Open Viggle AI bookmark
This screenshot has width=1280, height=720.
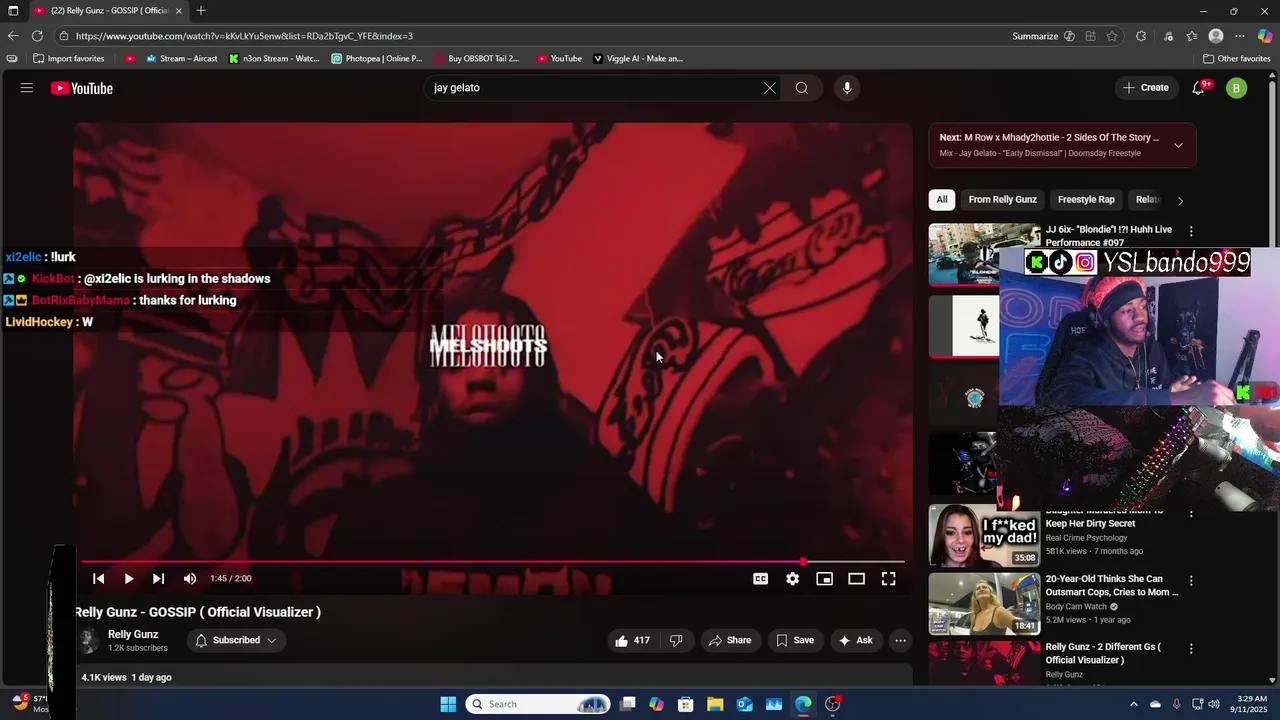click(x=638, y=59)
